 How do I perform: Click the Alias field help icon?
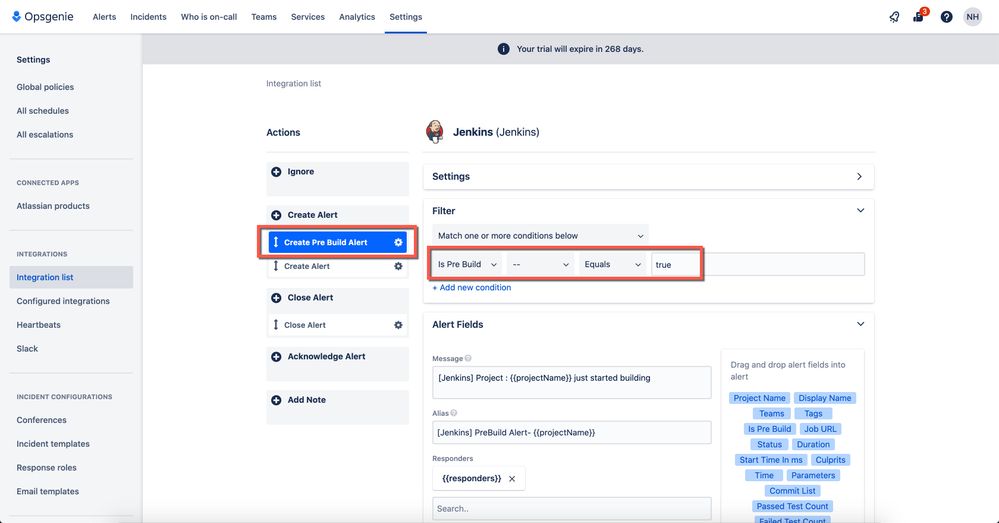454,413
